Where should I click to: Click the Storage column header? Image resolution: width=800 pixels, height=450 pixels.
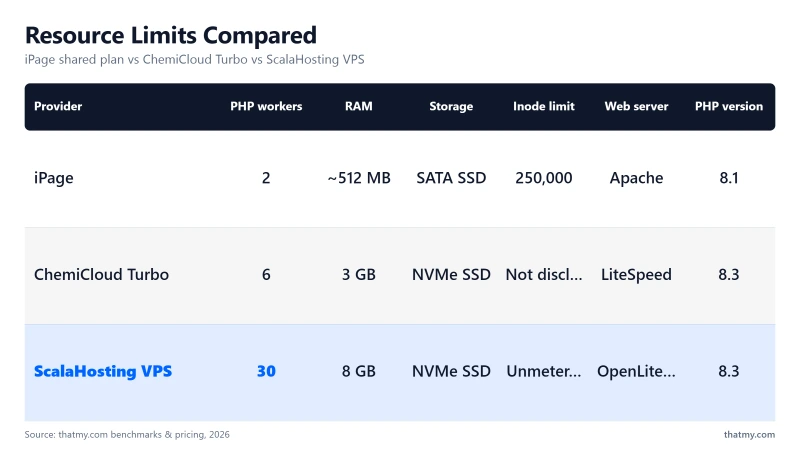pyautogui.click(x=451, y=106)
